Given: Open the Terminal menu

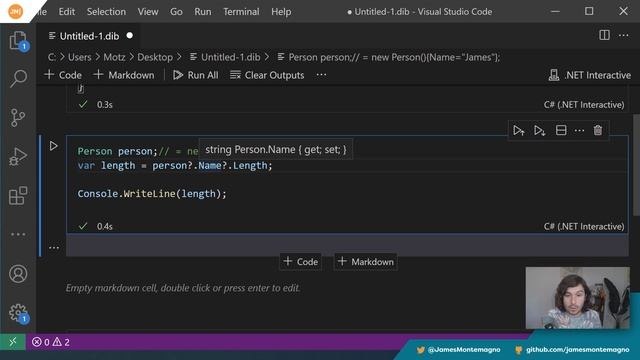Looking at the screenshot, I should point(241,11).
